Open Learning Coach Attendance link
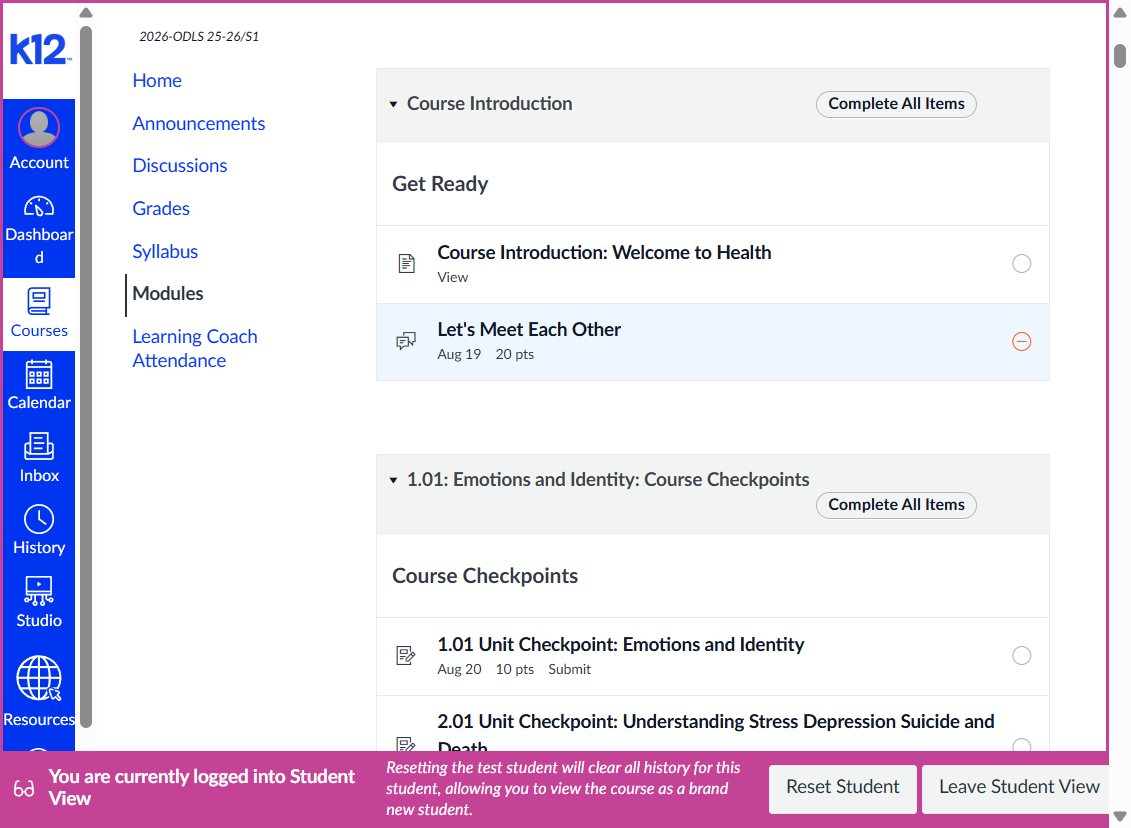This screenshot has width=1131, height=828. coord(195,348)
